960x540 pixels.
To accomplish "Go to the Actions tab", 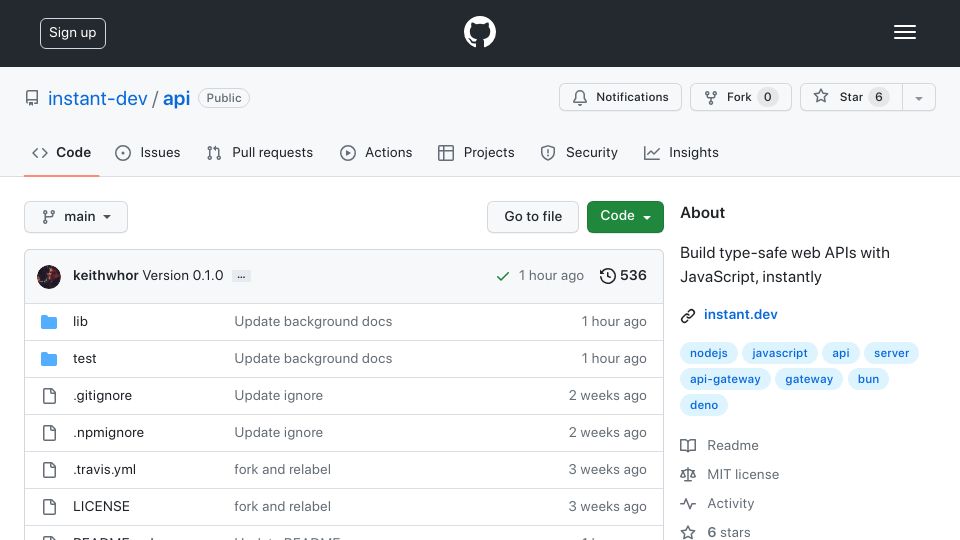I will coord(376,152).
